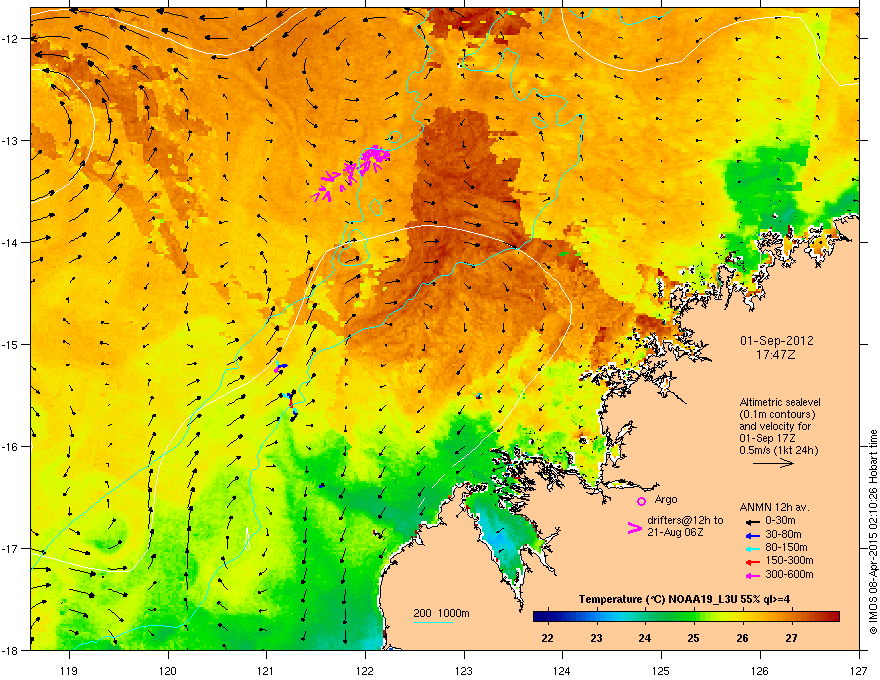Click the magenta drifters arrowhead legend symbol
This screenshot has width=880, height=680.
click(x=635, y=527)
